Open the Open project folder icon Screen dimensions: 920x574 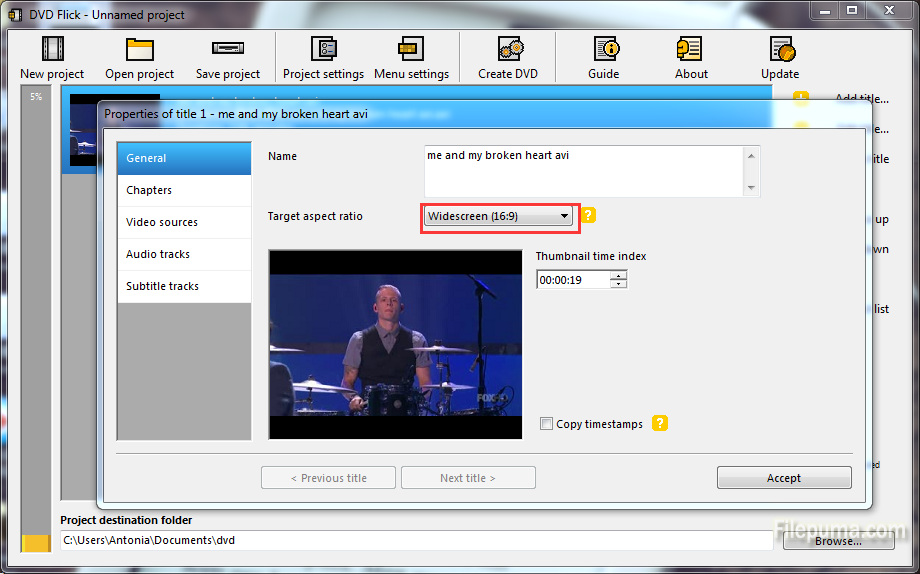139,50
